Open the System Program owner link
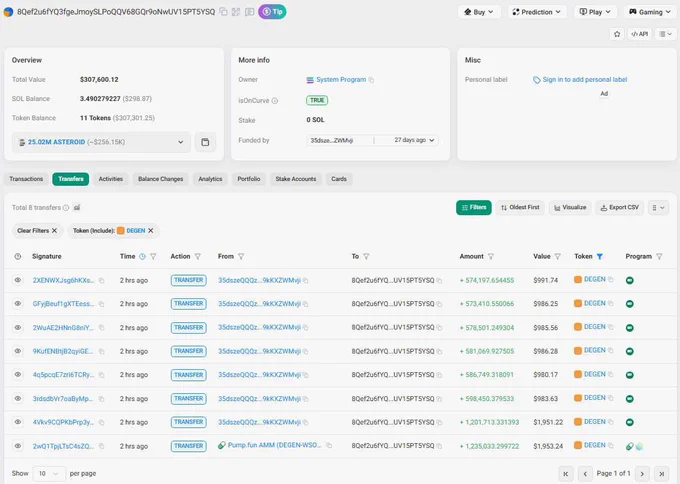The image size is (680, 484). pos(341,79)
